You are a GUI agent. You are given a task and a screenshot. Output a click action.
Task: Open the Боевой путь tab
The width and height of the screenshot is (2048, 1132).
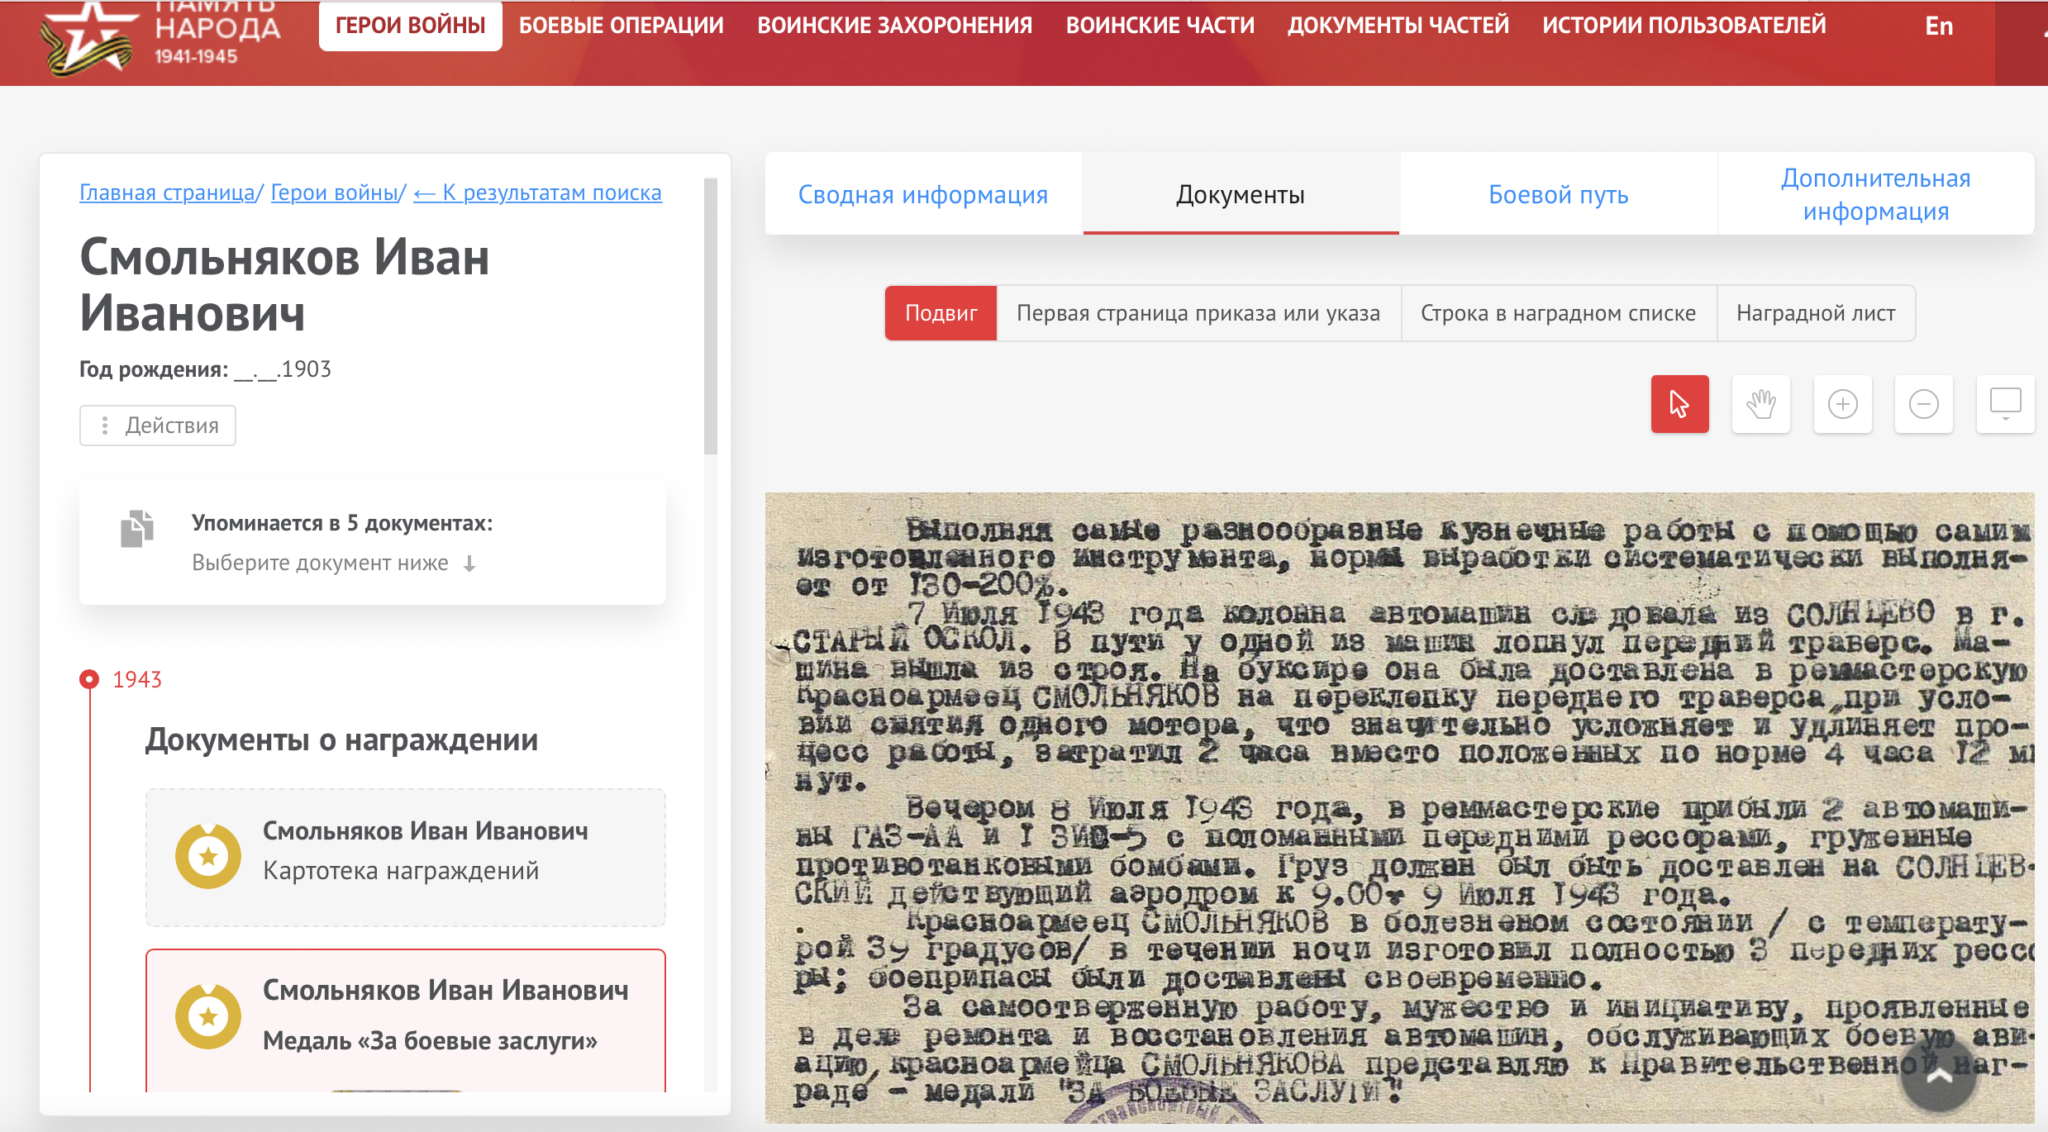click(x=1558, y=194)
